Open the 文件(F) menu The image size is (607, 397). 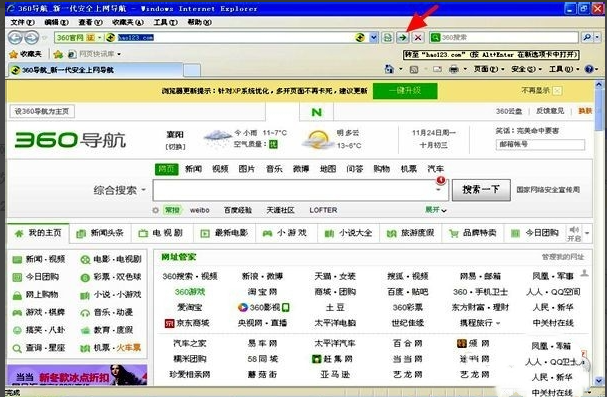(x=22, y=22)
